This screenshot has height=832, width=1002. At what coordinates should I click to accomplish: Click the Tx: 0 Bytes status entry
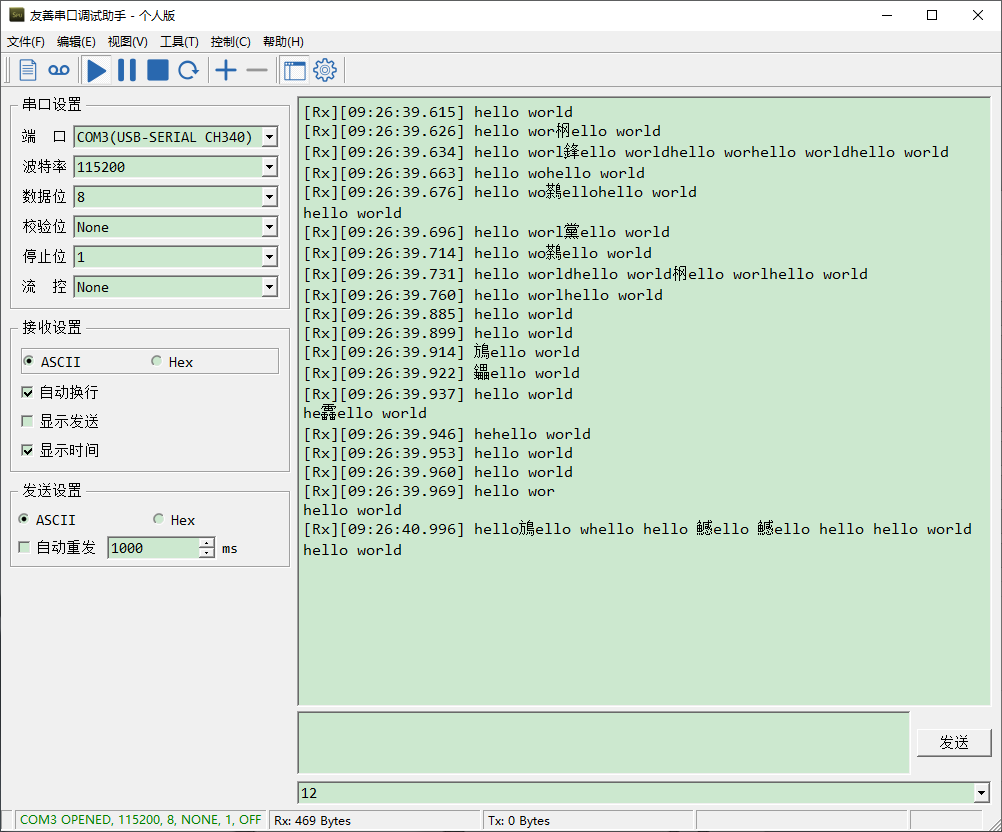tap(519, 820)
